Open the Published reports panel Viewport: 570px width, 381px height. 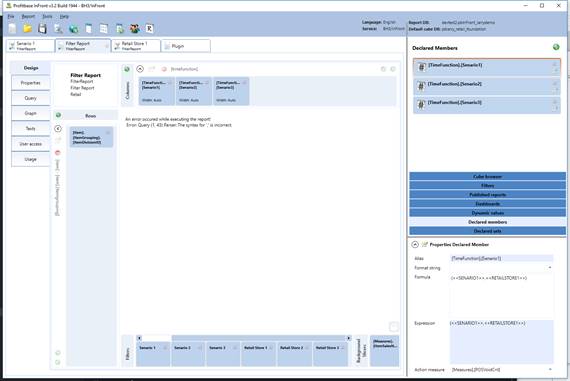coord(487,194)
